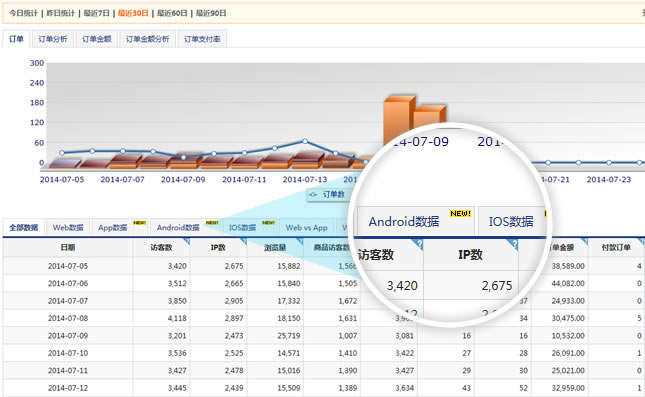The height and width of the screenshot is (397, 645).
Task: Select the 最近7日 time range link
Action: (x=97, y=13)
